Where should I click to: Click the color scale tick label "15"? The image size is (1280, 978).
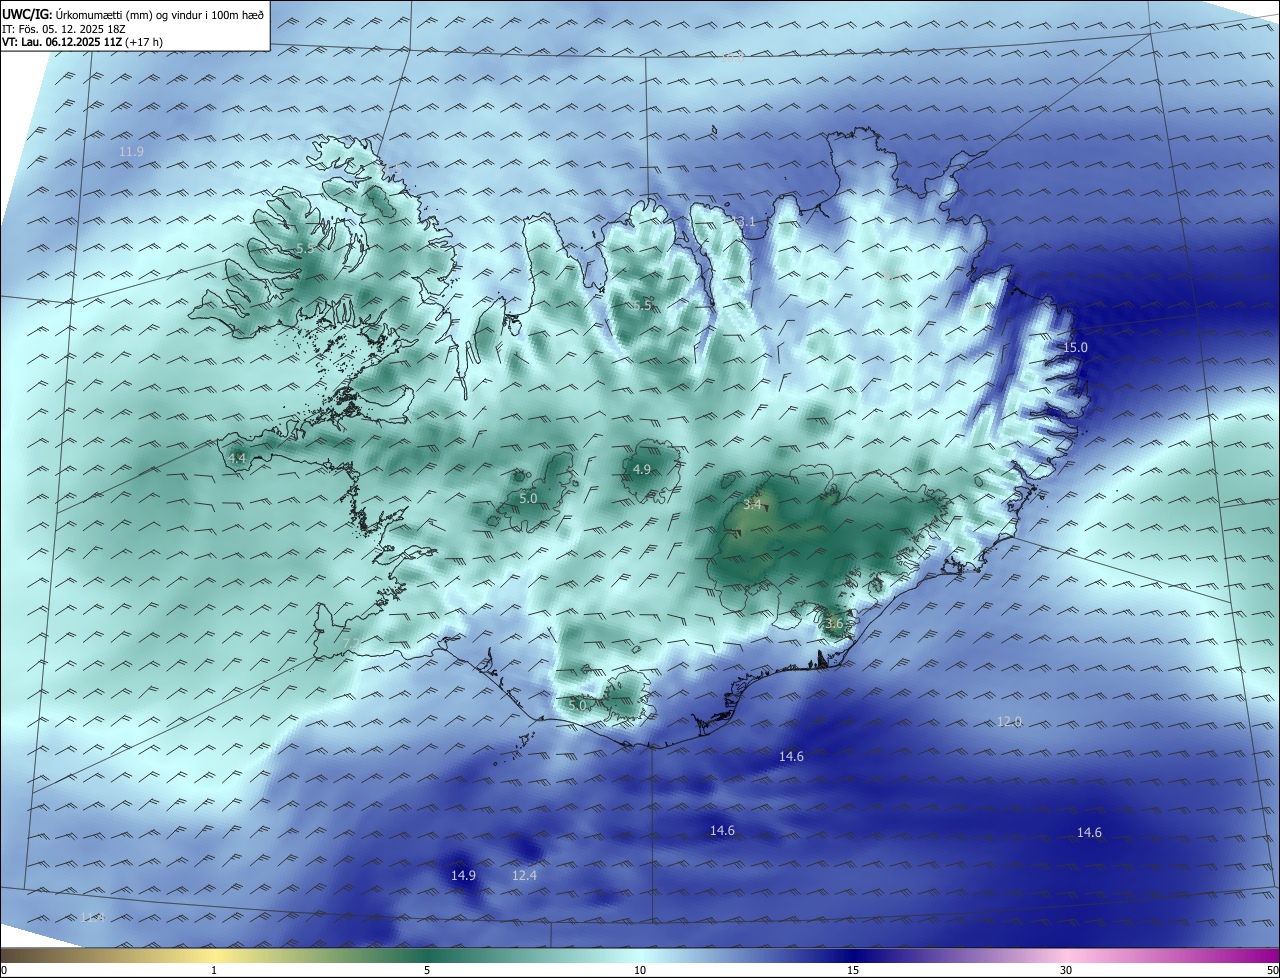[853, 970]
